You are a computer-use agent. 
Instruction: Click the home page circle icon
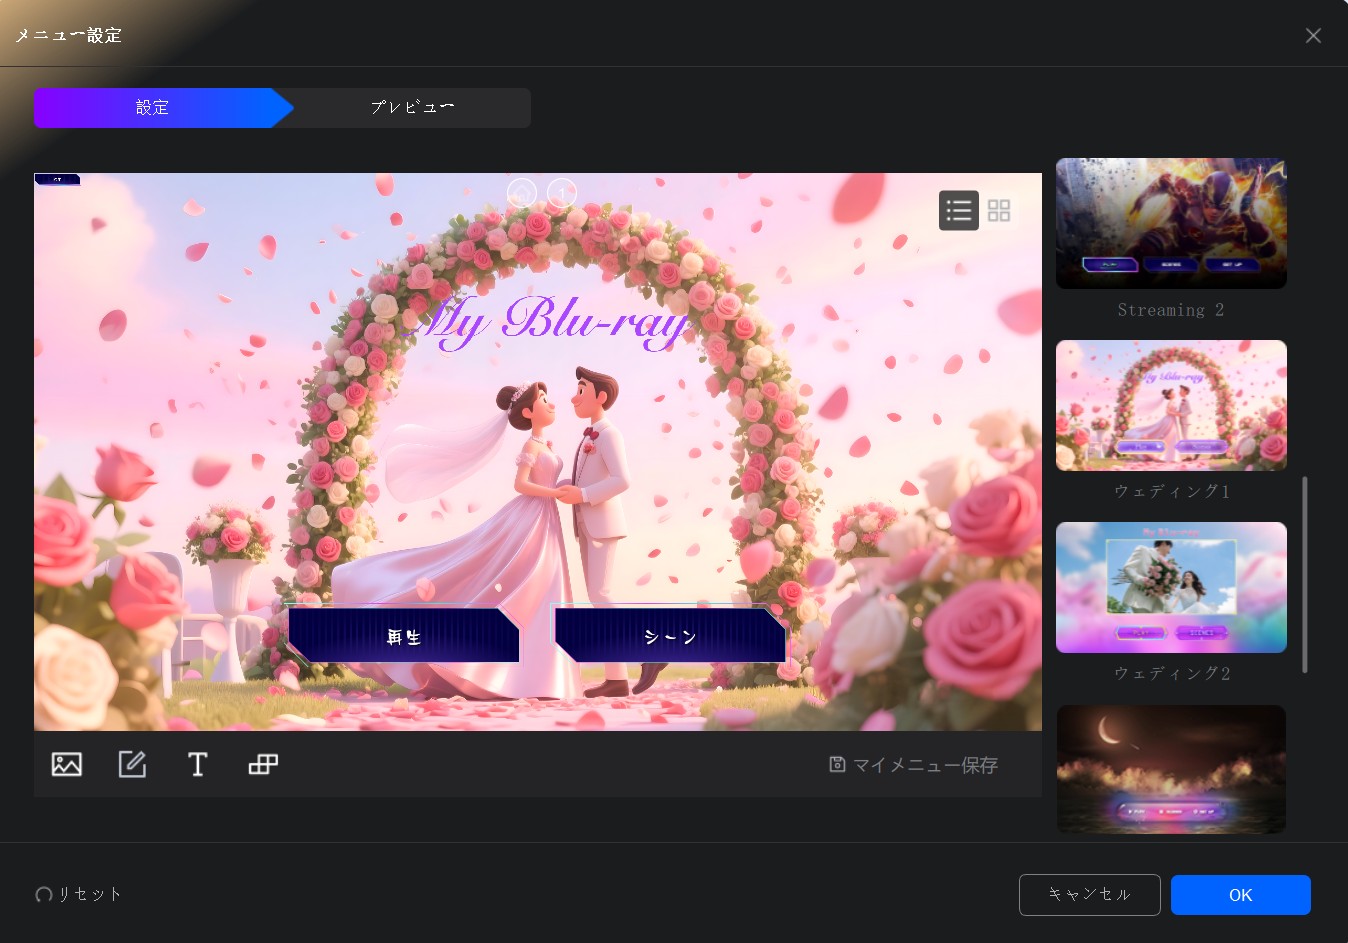click(x=522, y=192)
